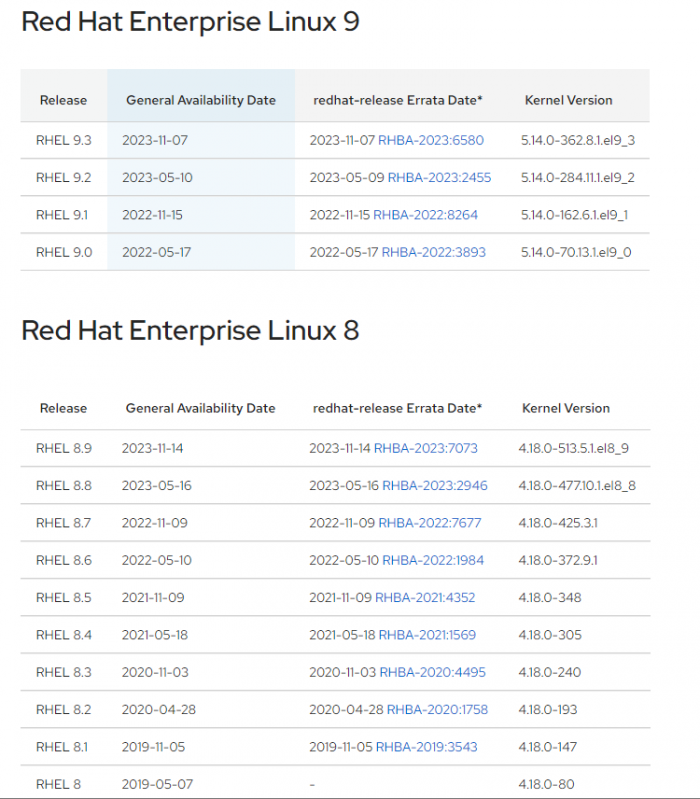This screenshot has width=700, height=799.
Task: Click the RHEL 8 Kernel Version column header
Action: [x=566, y=408]
